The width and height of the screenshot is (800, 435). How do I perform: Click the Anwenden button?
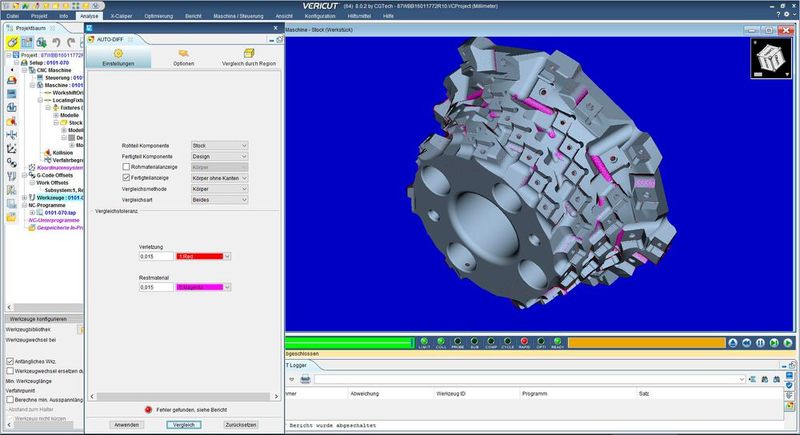click(x=127, y=424)
